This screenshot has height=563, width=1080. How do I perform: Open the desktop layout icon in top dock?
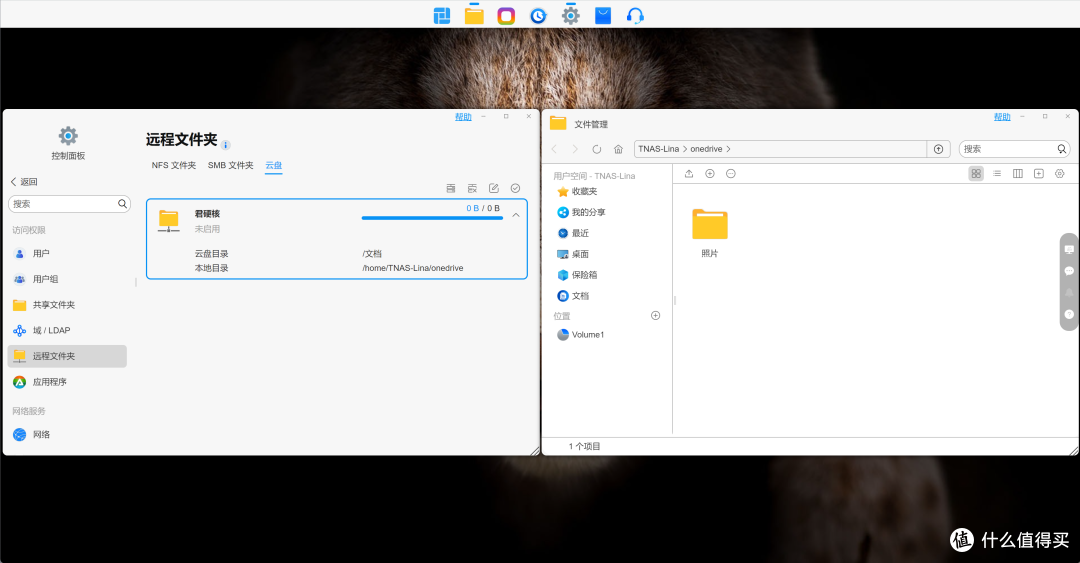[x=442, y=15]
